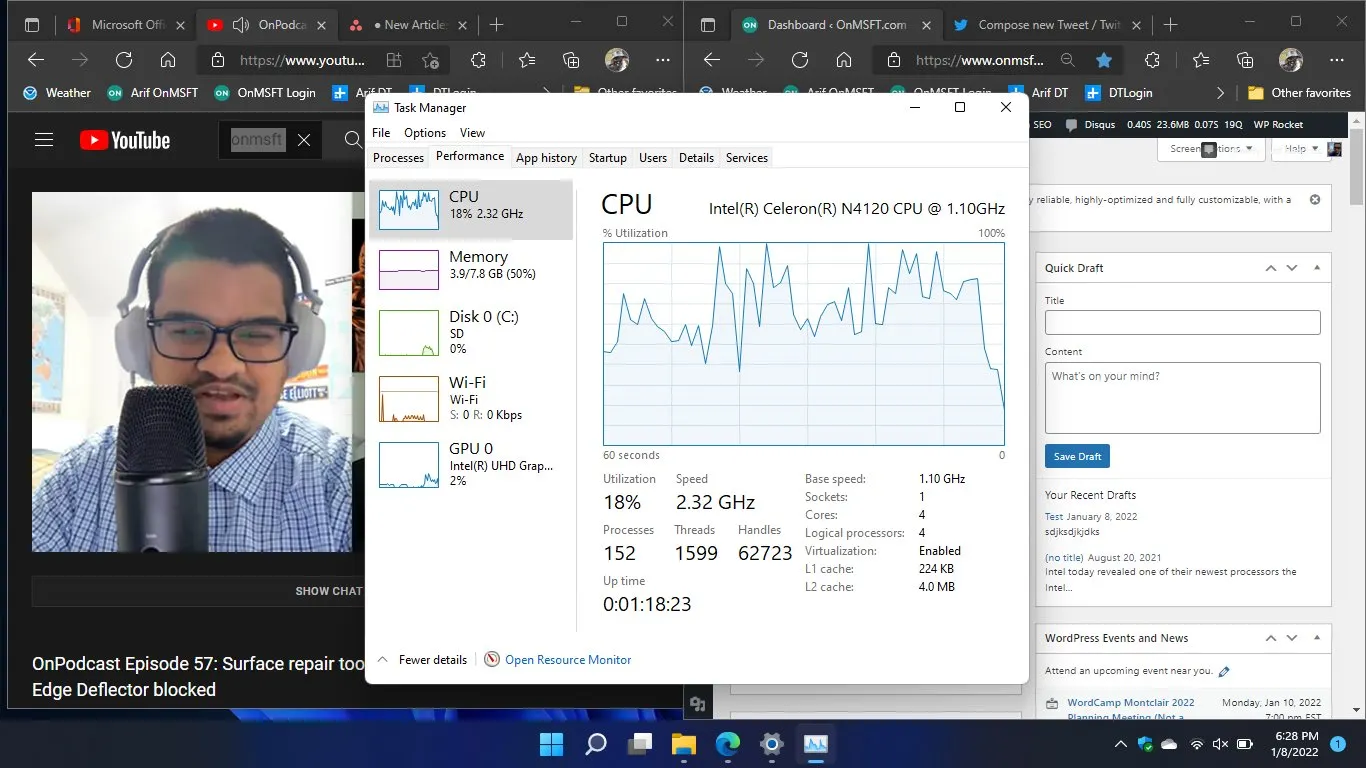Open Settings from the Windows taskbar

click(x=771, y=744)
